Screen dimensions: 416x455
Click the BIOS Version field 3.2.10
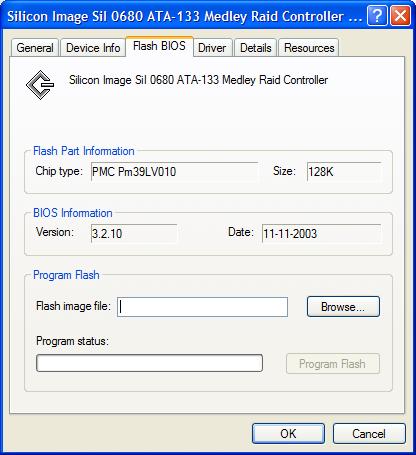pyautogui.click(x=134, y=233)
